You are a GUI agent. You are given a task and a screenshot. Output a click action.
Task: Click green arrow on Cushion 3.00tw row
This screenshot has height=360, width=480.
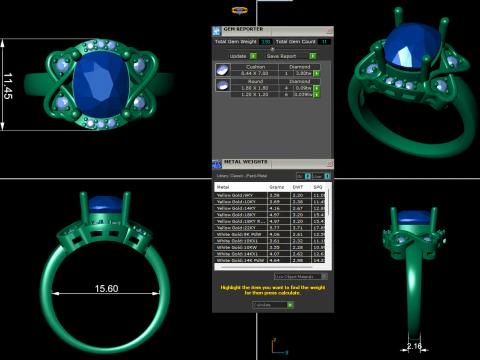pyautogui.click(x=317, y=73)
